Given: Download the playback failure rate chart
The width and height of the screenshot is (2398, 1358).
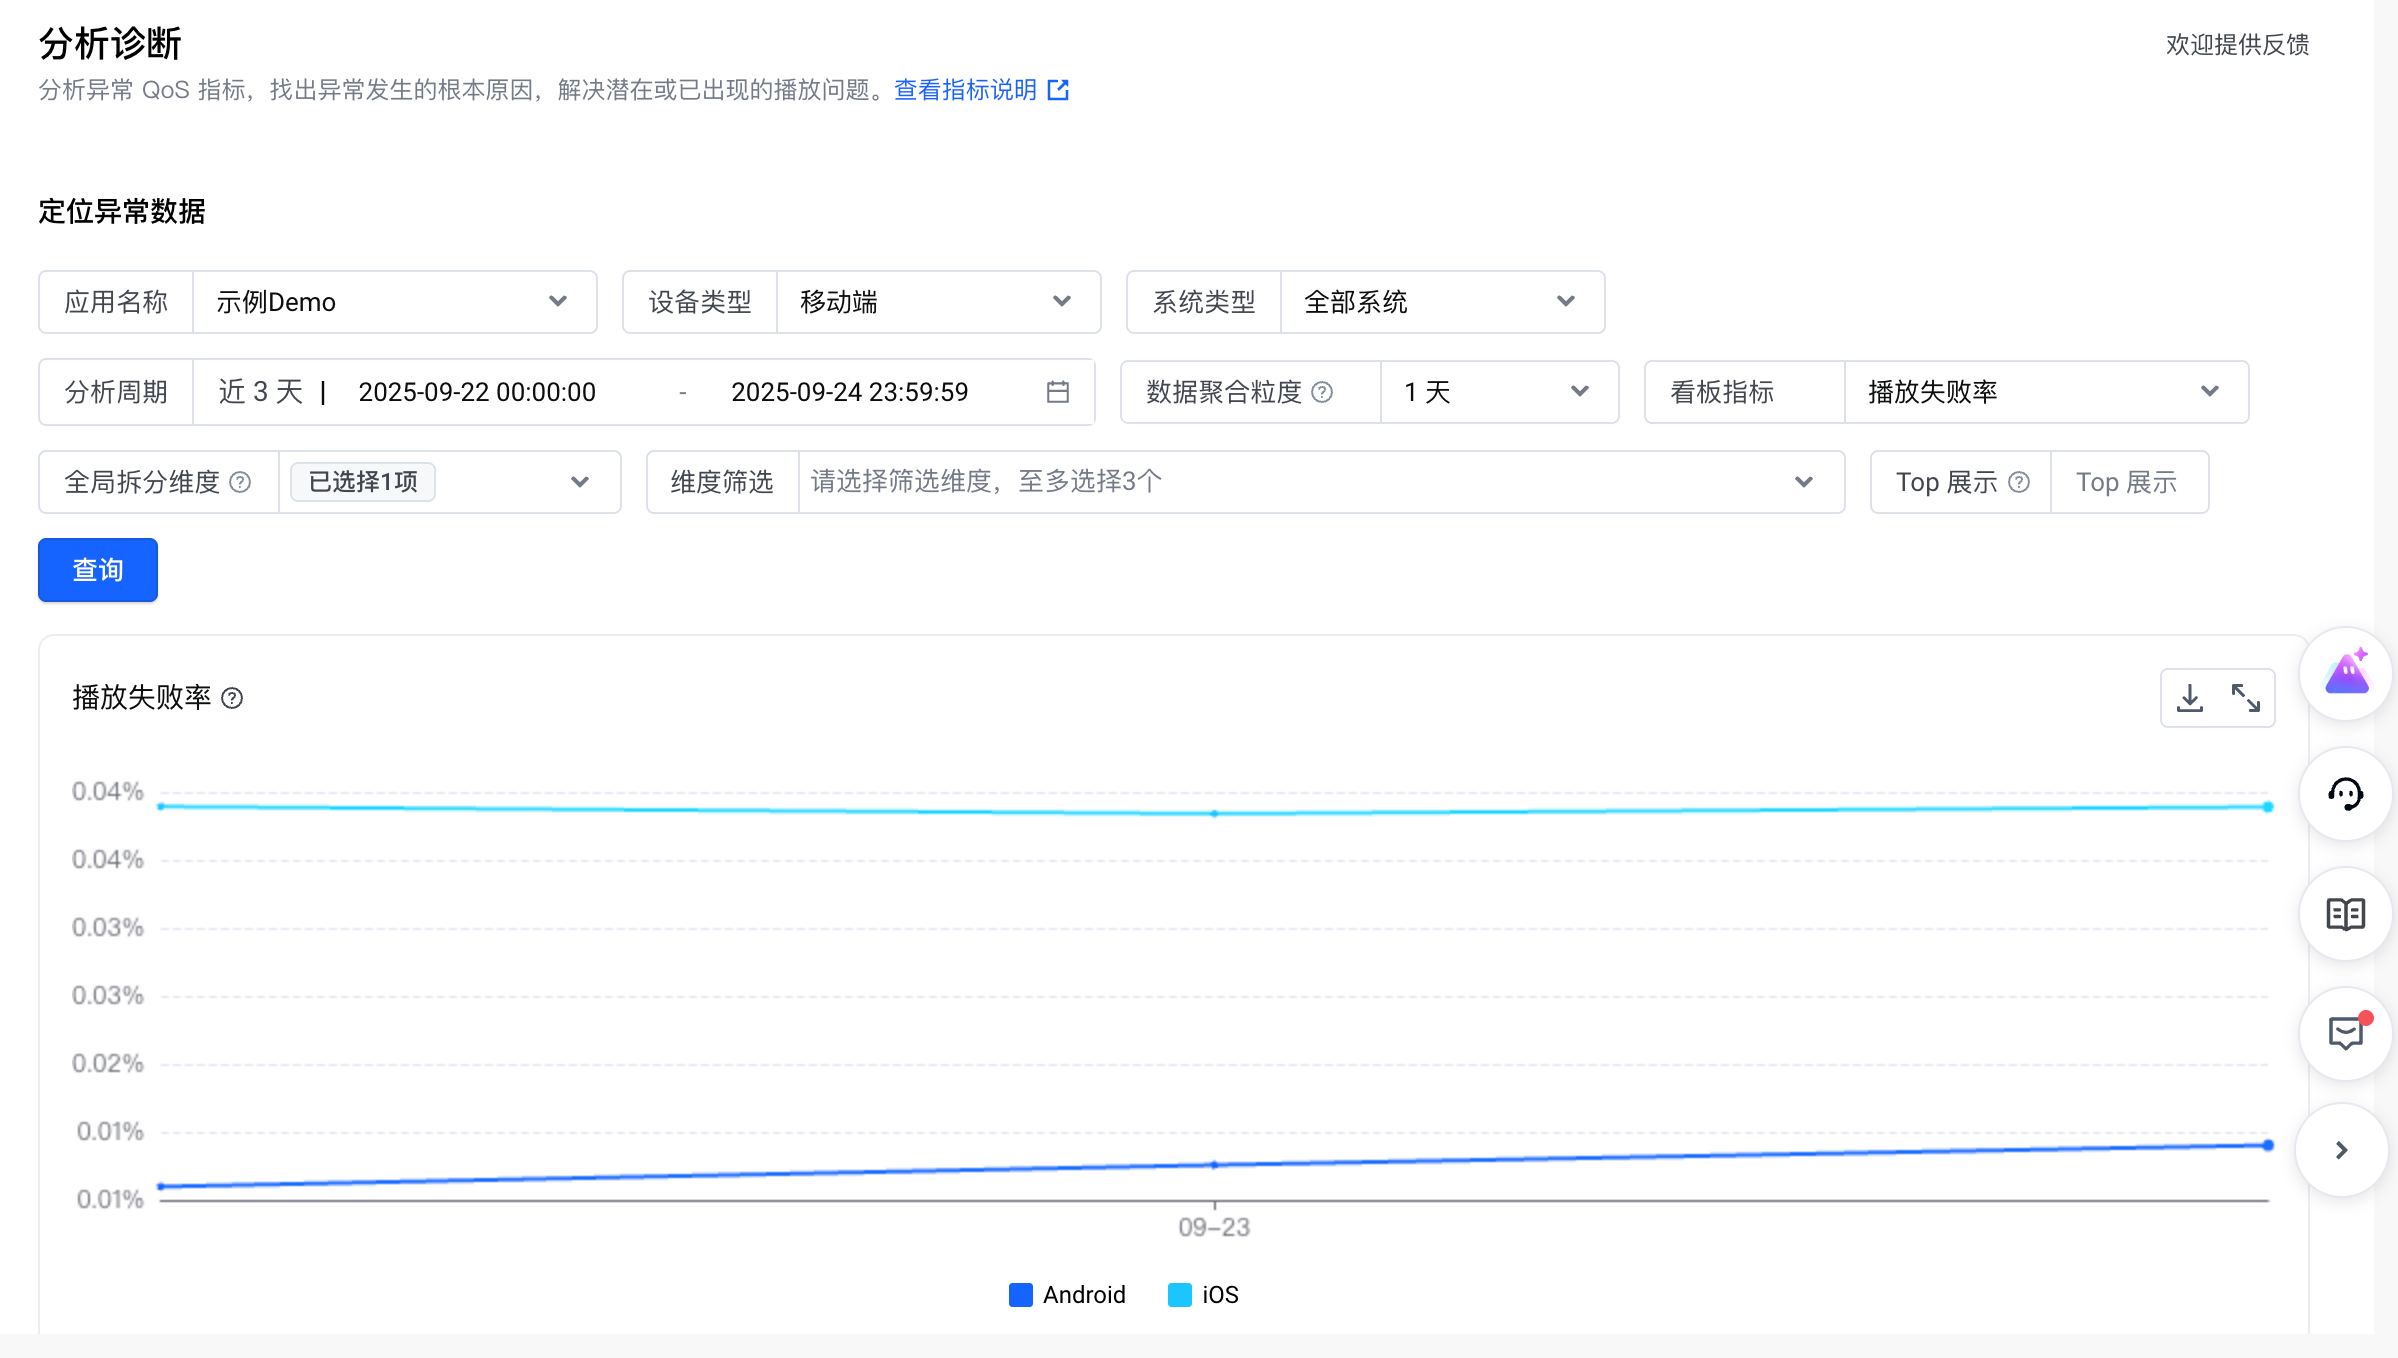Looking at the screenshot, I should pyautogui.click(x=2190, y=697).
